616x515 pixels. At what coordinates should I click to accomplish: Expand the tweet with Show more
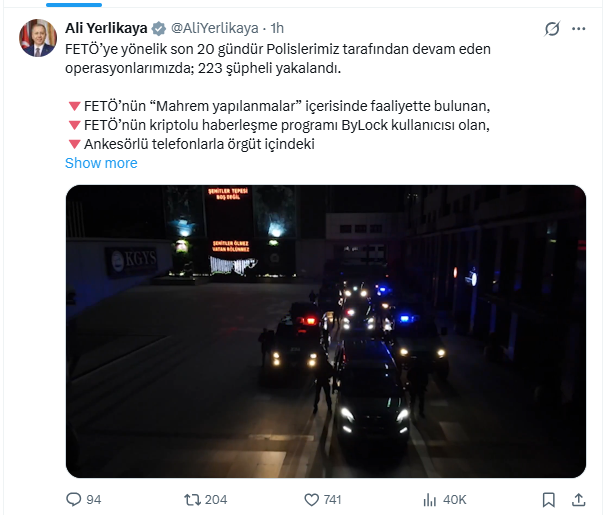(101, 163)
